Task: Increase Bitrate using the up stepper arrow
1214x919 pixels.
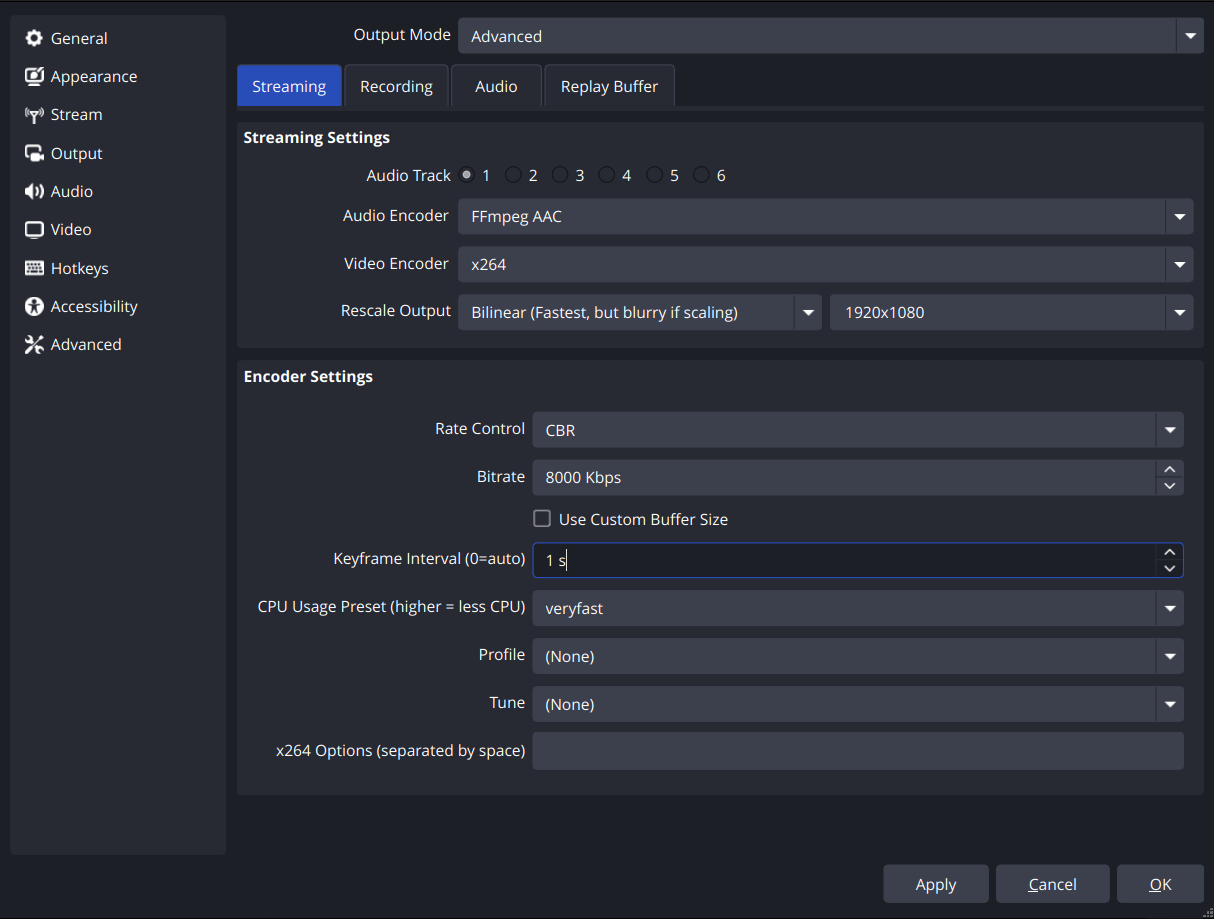Action: (x=1169, y=470)
